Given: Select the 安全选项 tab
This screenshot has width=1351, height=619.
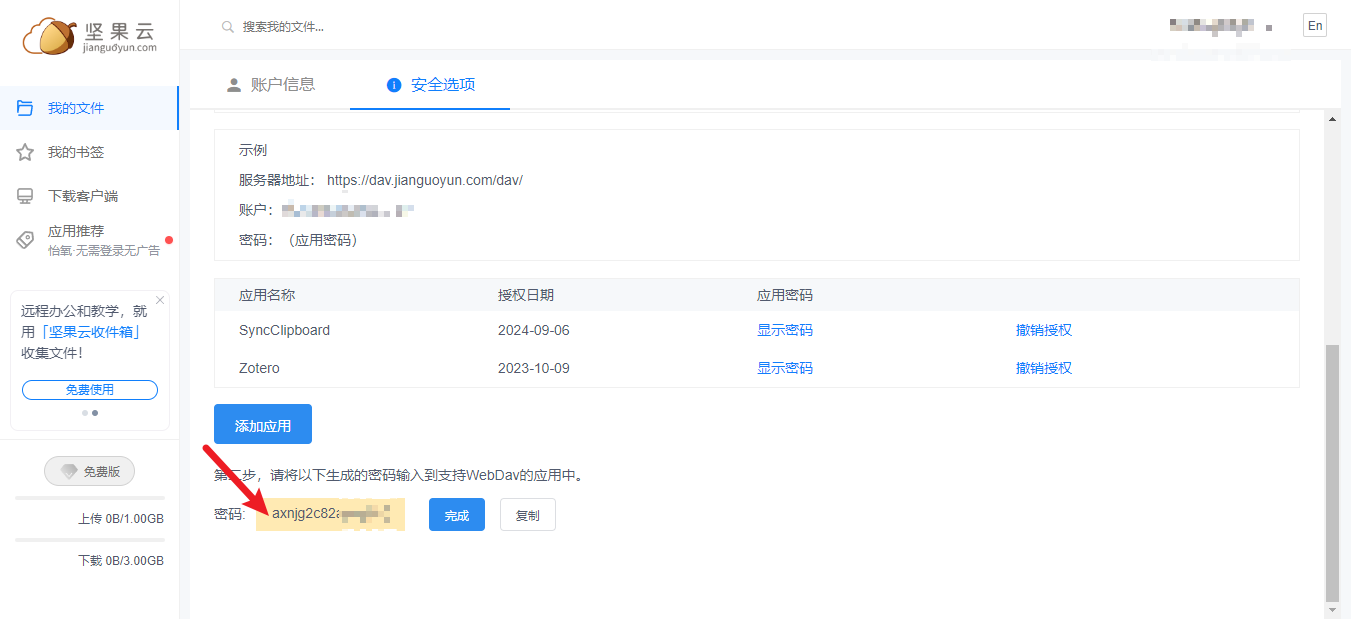Looking at the screenshot, I should pos(442,86).
